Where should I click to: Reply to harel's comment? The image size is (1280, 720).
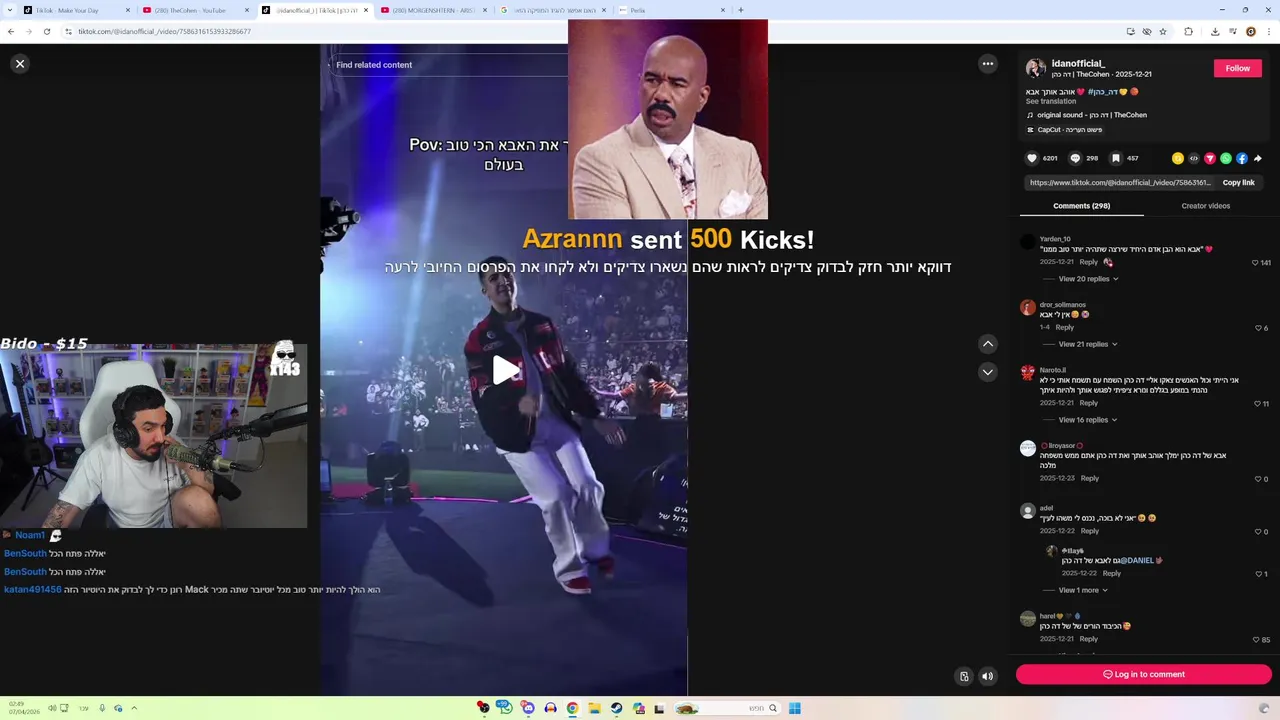1088,639
